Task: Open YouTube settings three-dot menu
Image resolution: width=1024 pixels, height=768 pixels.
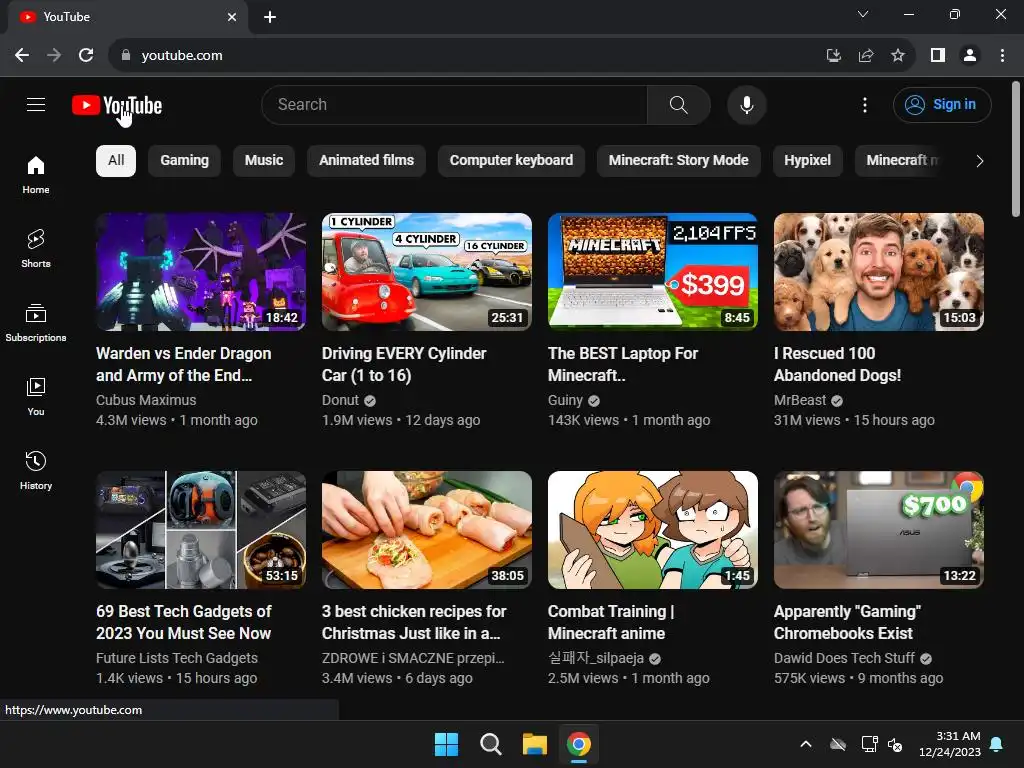Action: [x=865, y=104]
